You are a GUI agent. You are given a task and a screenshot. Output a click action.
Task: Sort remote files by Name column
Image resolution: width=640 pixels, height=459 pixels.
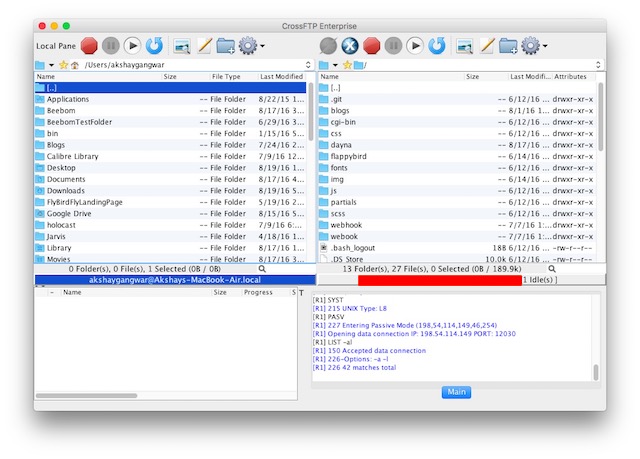(x=391, y=76)
